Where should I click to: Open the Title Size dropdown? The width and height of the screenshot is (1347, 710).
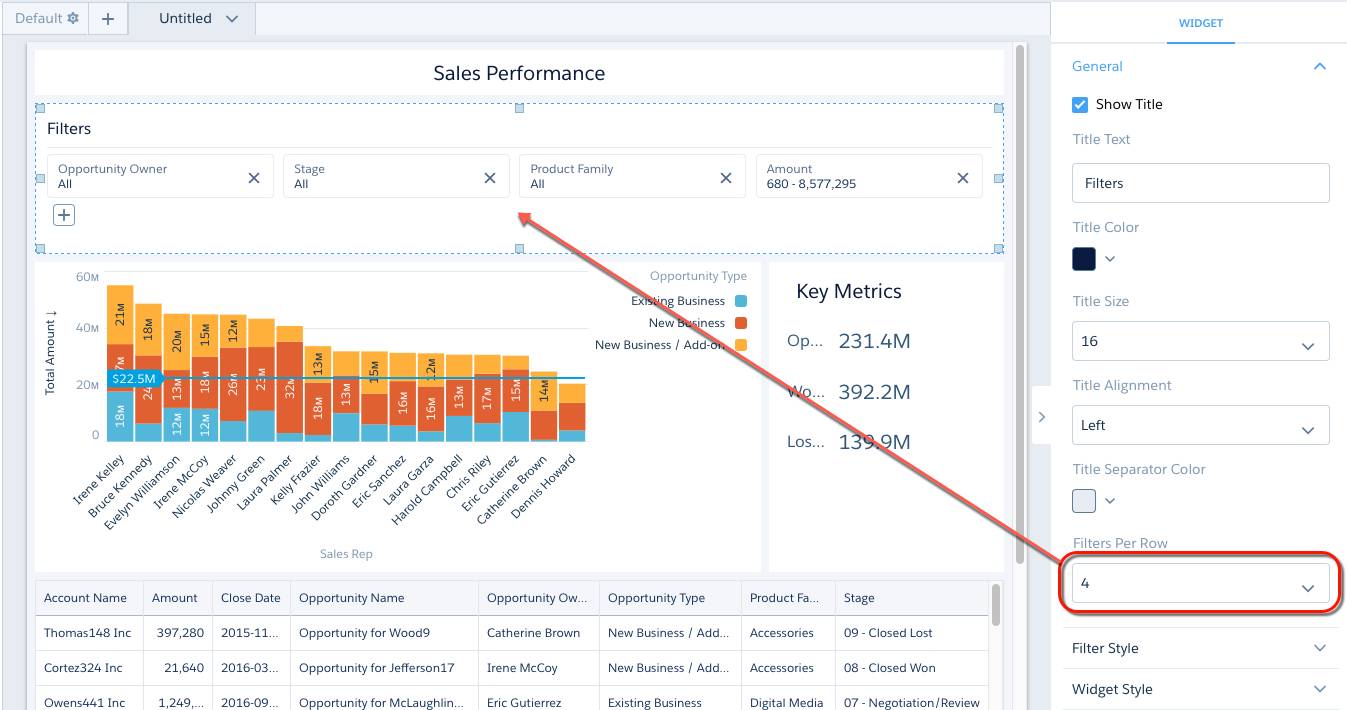1200,341
